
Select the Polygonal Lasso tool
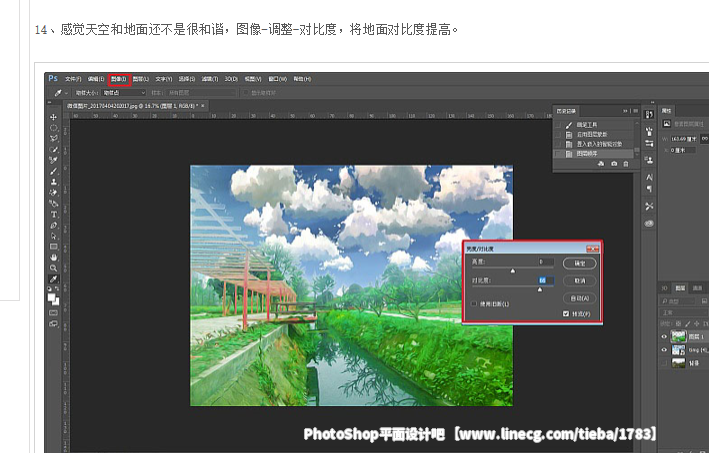click(54, 138)
